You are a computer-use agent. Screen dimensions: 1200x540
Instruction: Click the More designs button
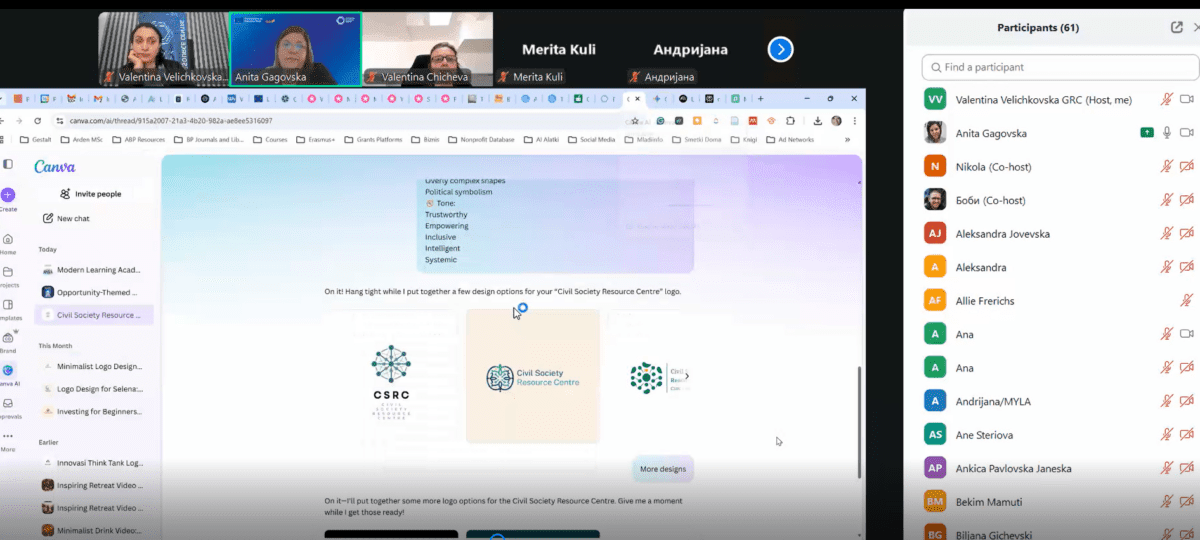[x=663, y=469]
